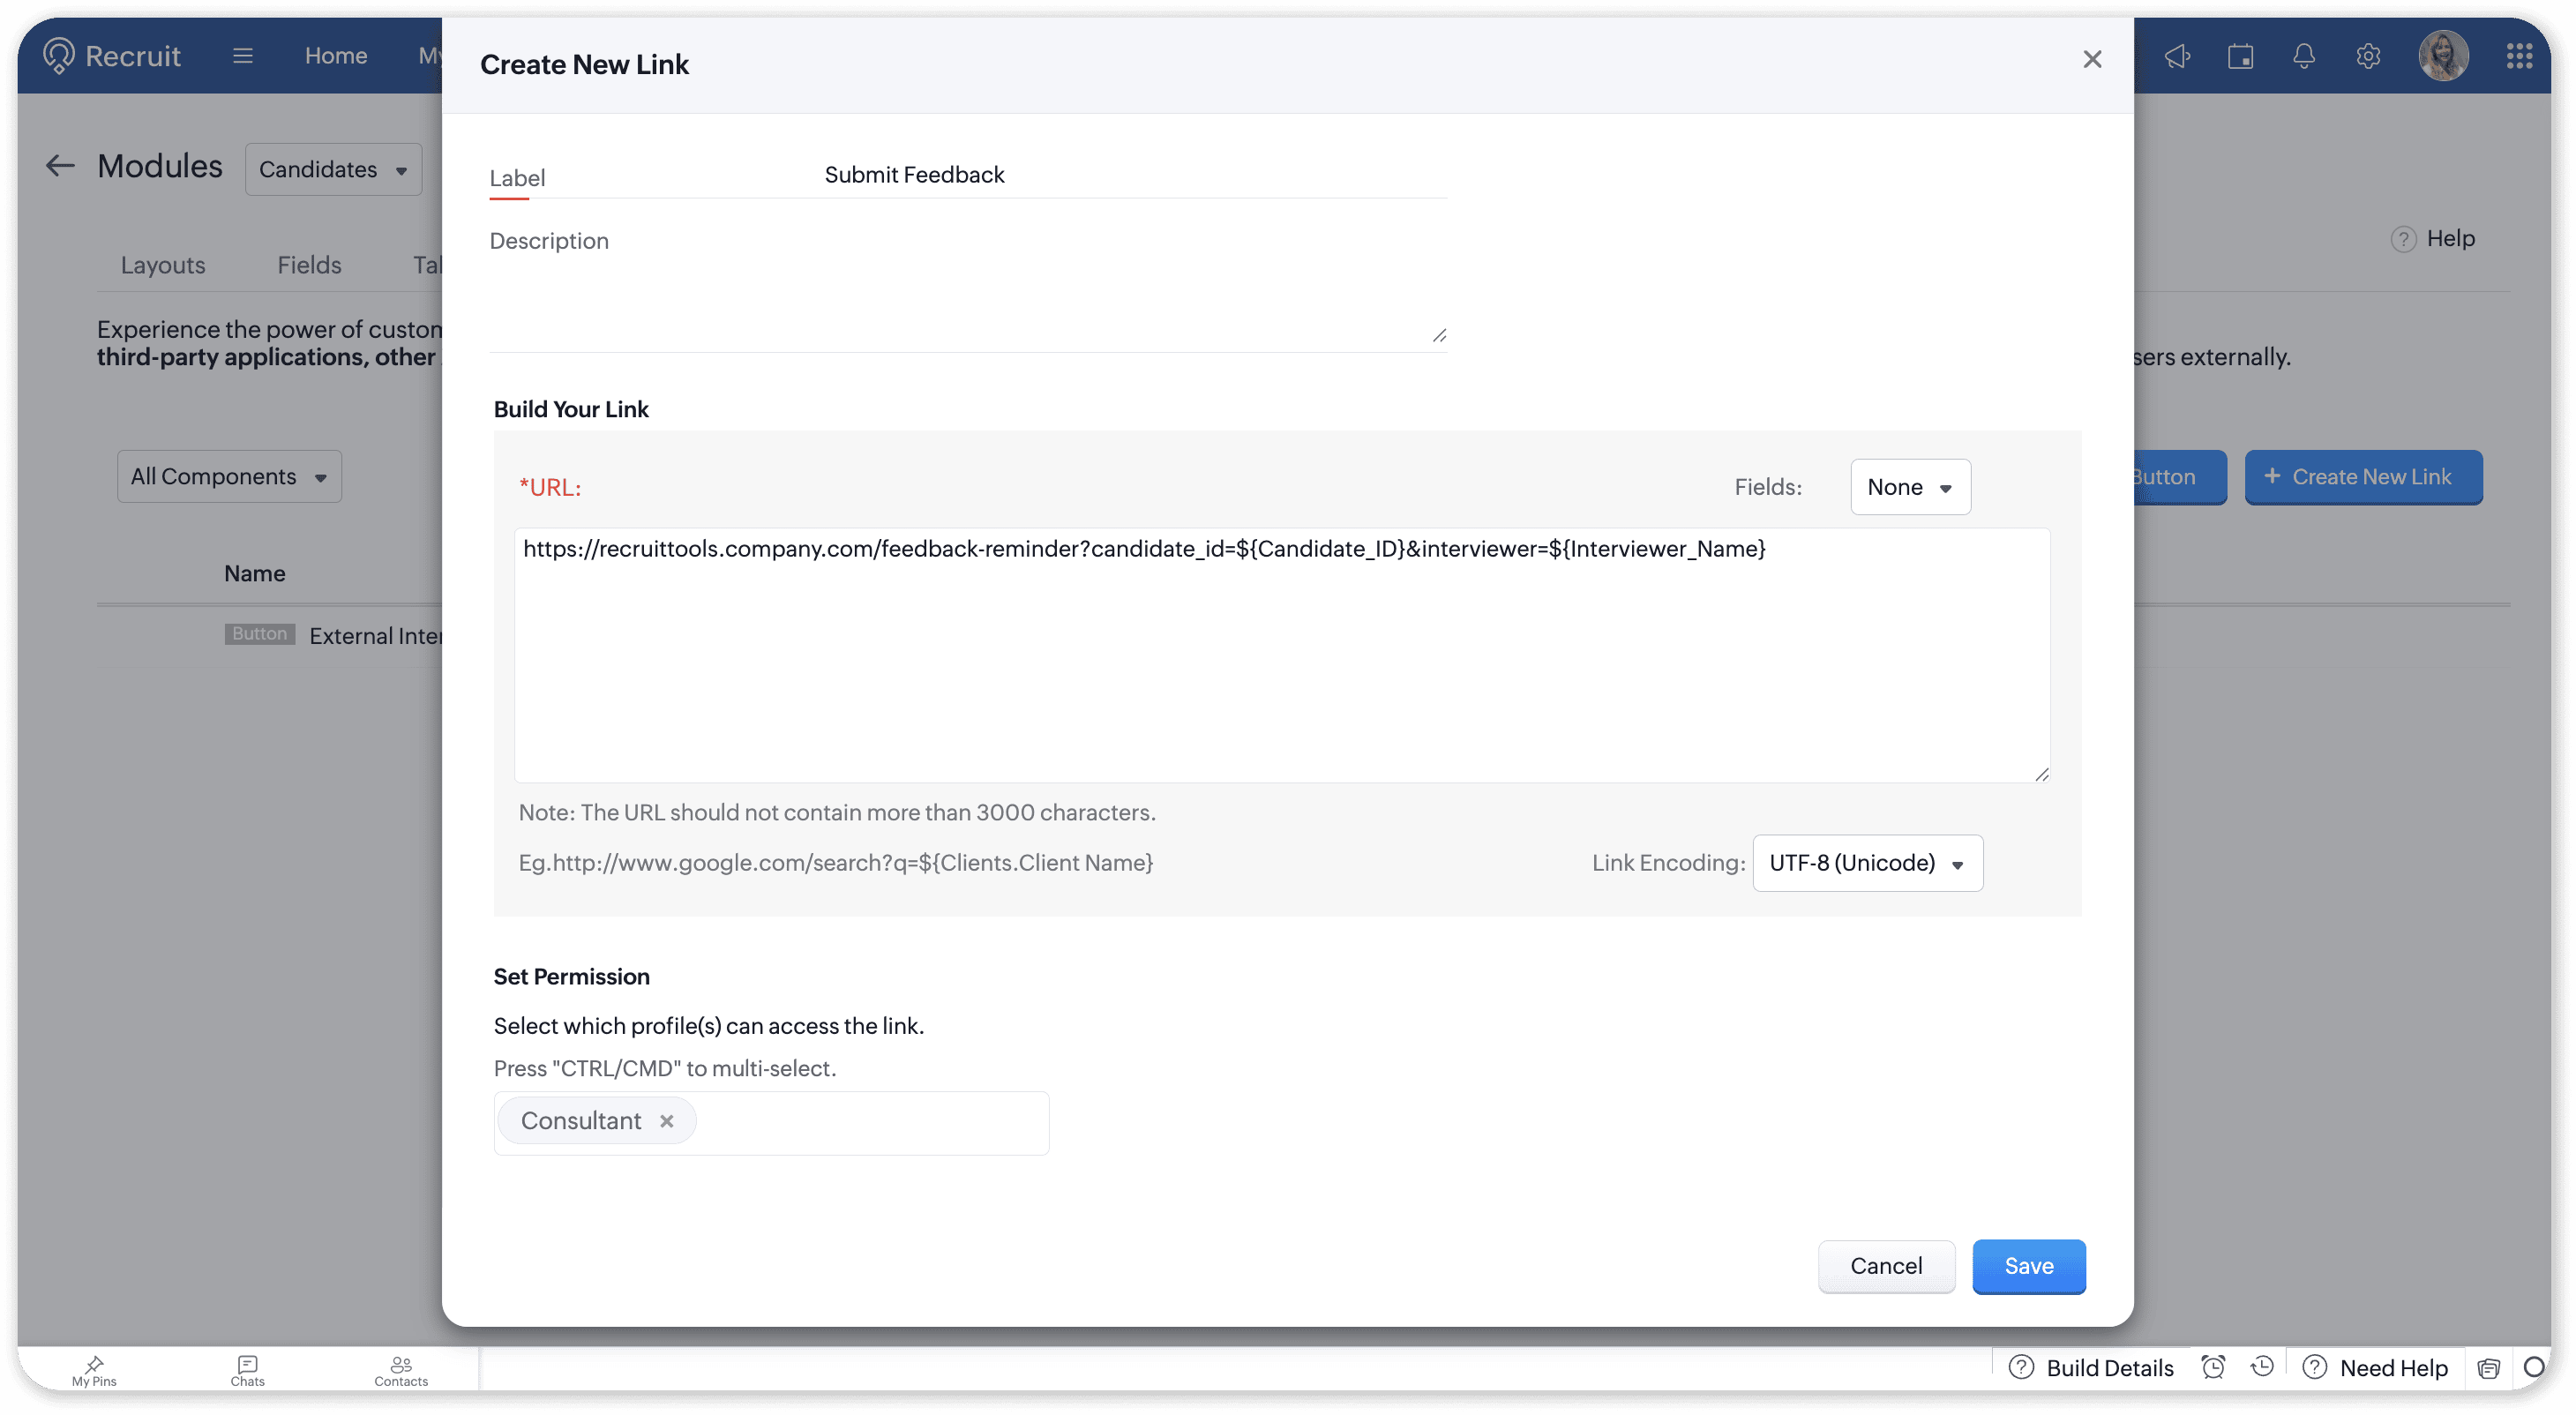Open My Pins in bottom bar
2576x1415 pixels.
94,1370
